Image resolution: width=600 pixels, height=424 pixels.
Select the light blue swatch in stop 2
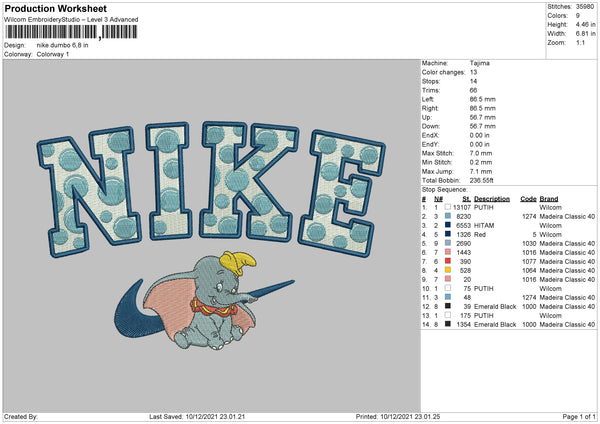tap(448, 216)
